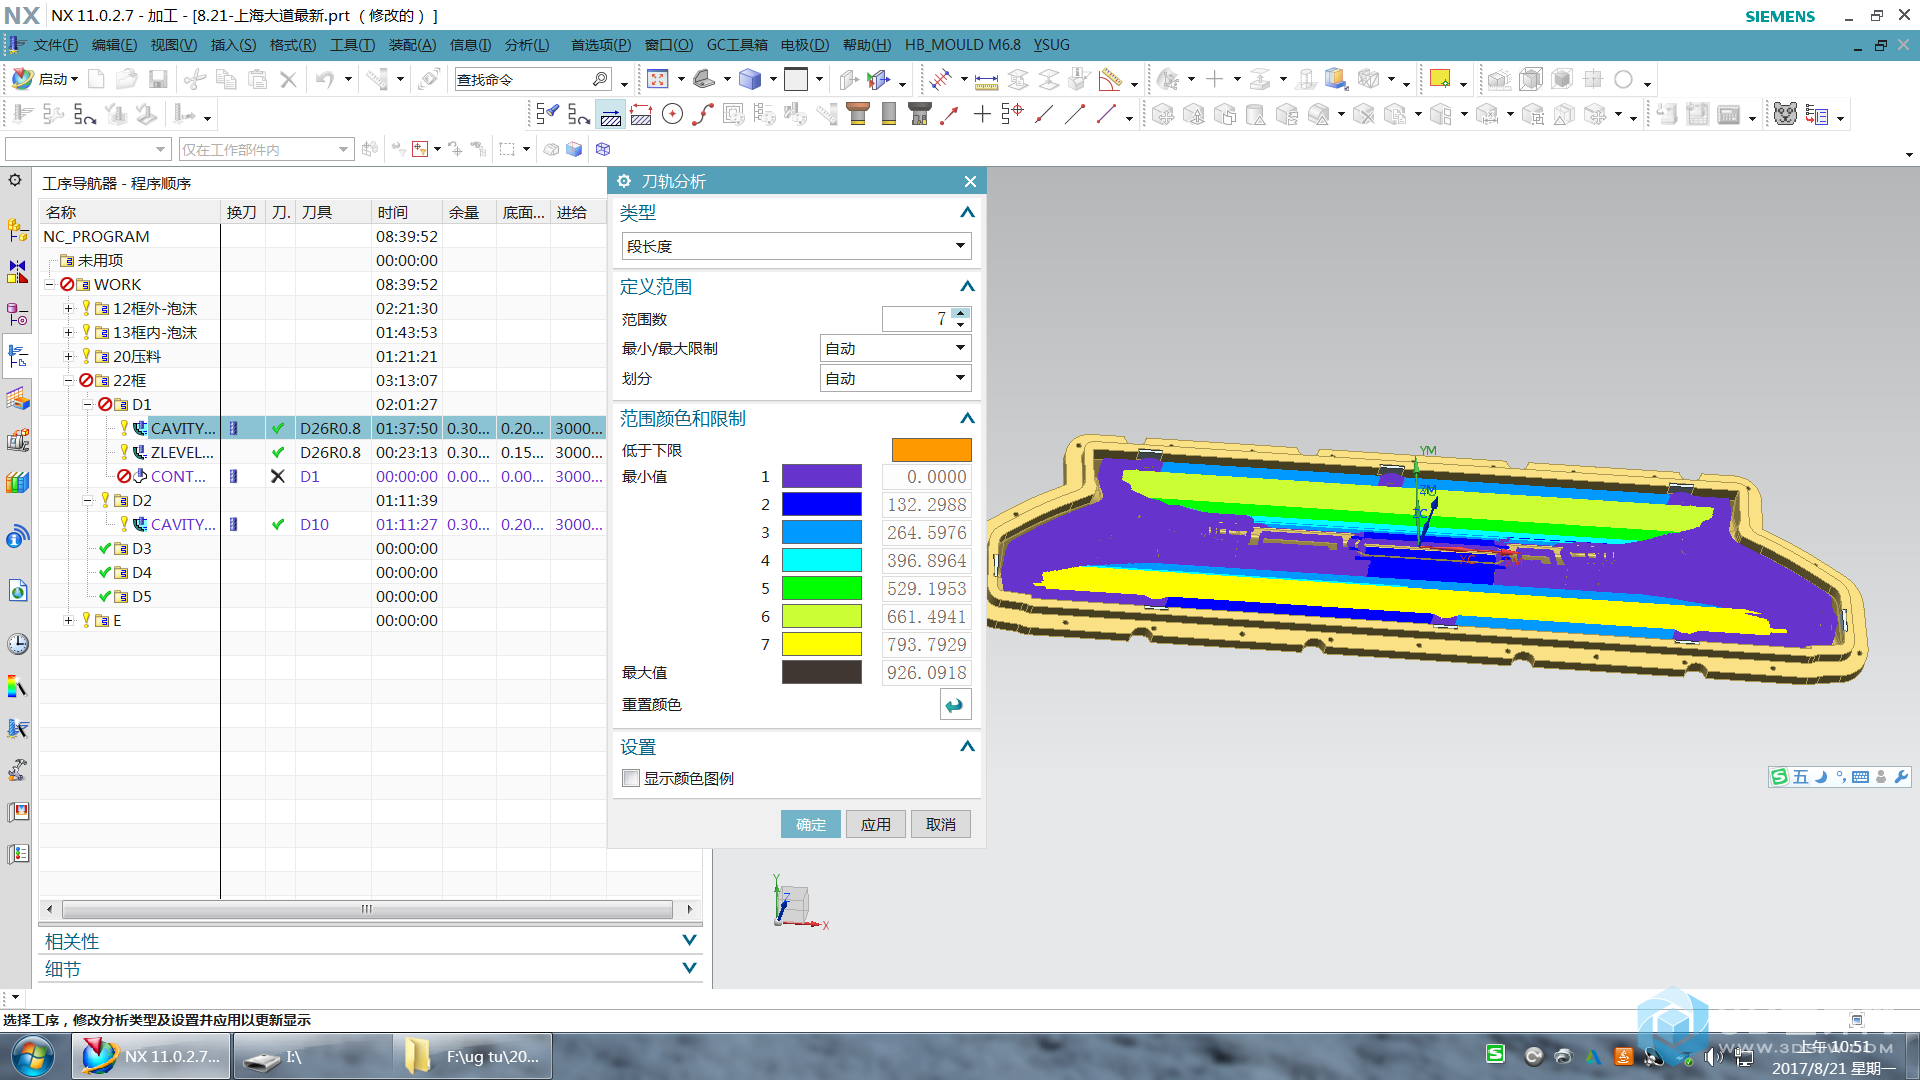This screenshot has width=1920, height=1080.
Task: Click the red arrow hatched pattern icon
Action: (x=641, y=115)
